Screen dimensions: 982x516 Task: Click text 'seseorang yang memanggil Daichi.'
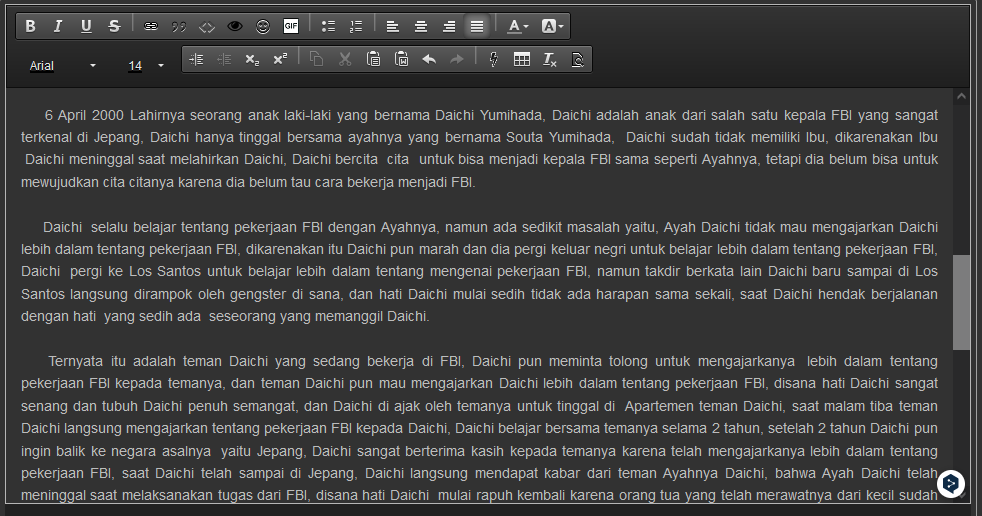pos(319,317)
